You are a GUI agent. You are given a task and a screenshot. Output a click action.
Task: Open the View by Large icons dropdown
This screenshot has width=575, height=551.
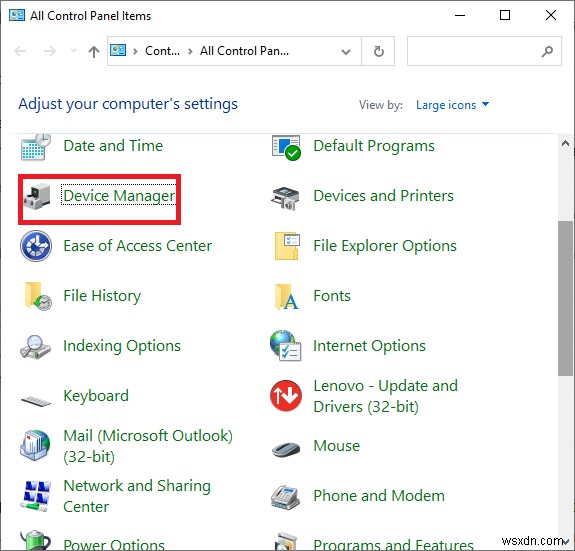pyautogui.click(x=453, y=105)
